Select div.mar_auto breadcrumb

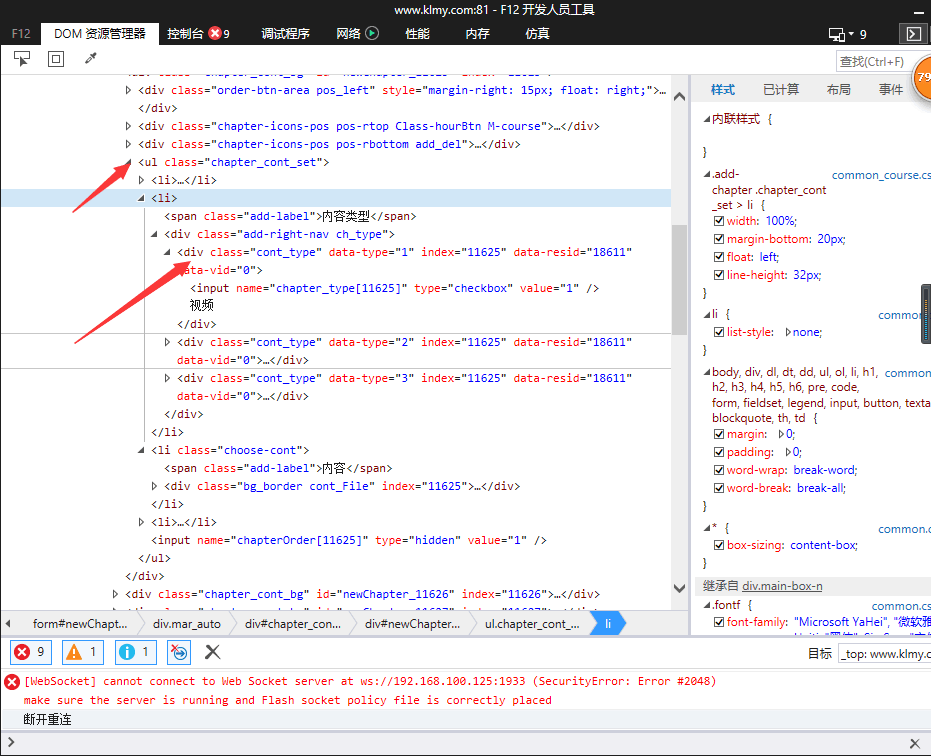tap(186, 624)
